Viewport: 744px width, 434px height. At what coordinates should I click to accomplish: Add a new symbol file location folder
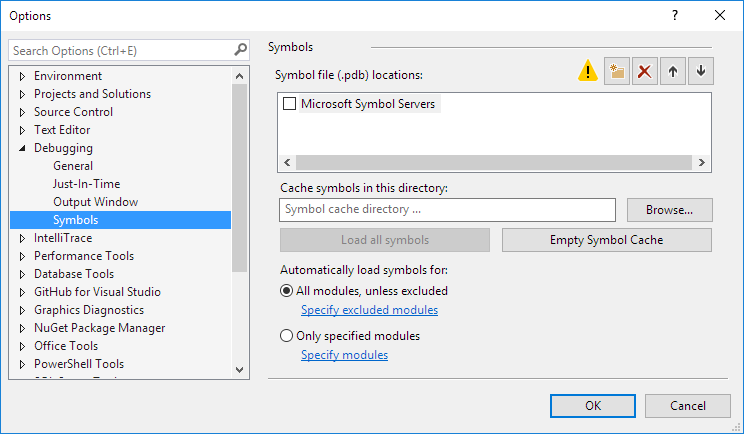[x=617, y=72]
